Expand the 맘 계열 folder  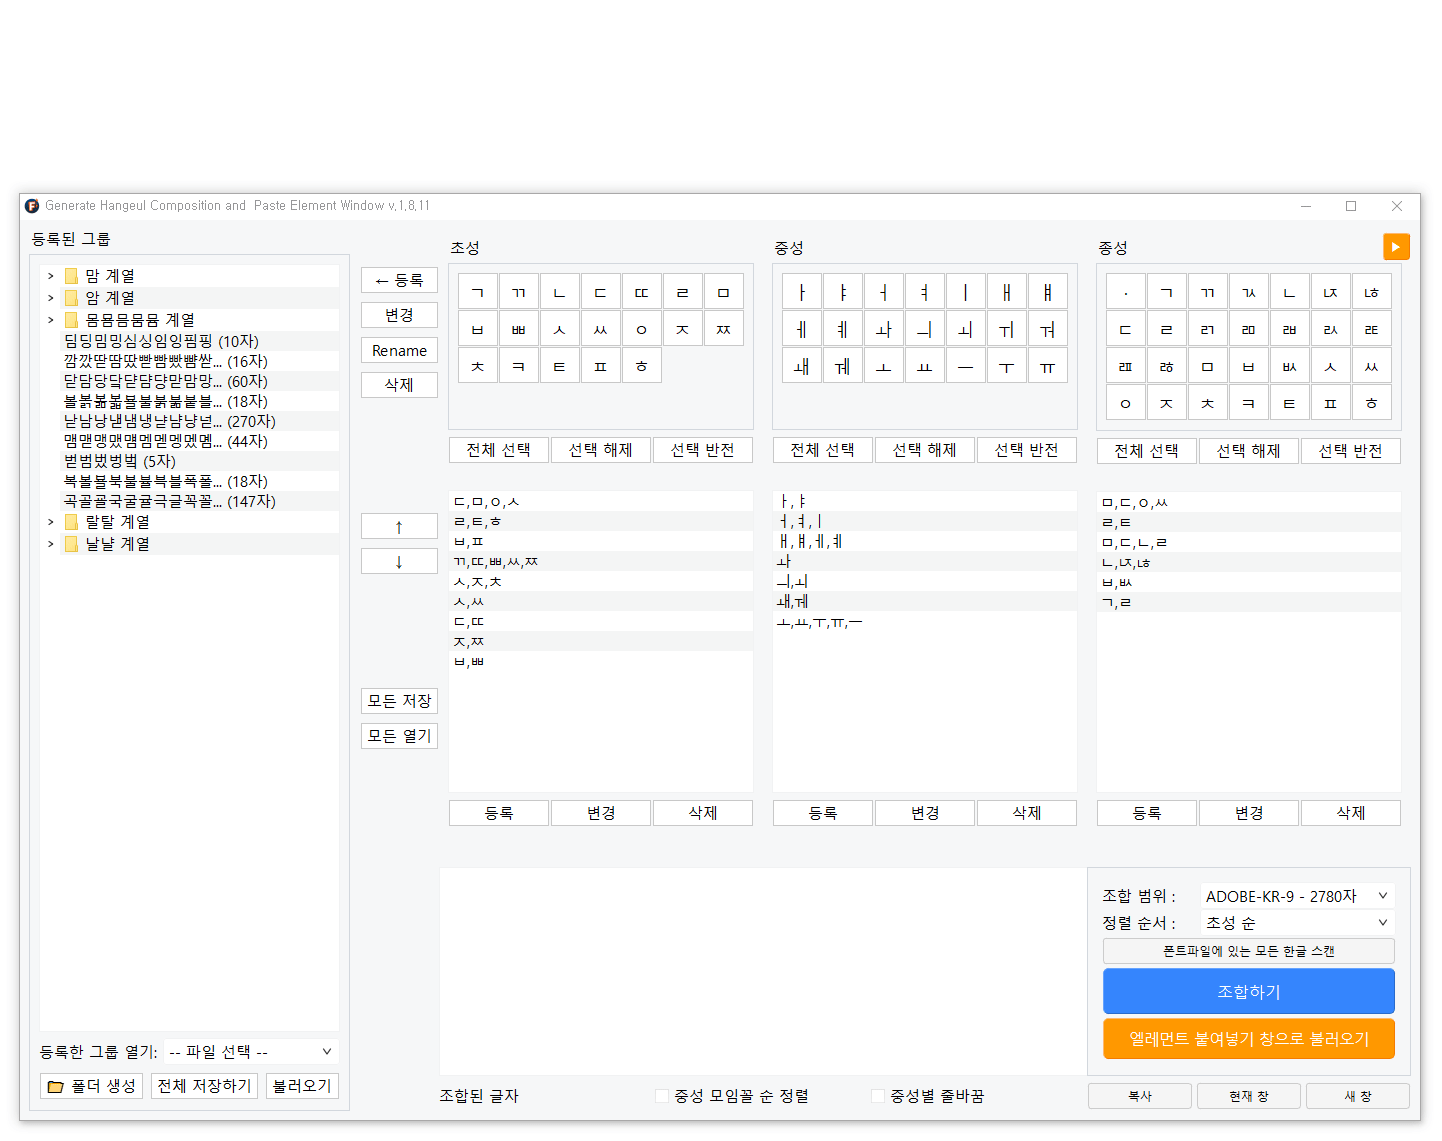click(51, 276)
